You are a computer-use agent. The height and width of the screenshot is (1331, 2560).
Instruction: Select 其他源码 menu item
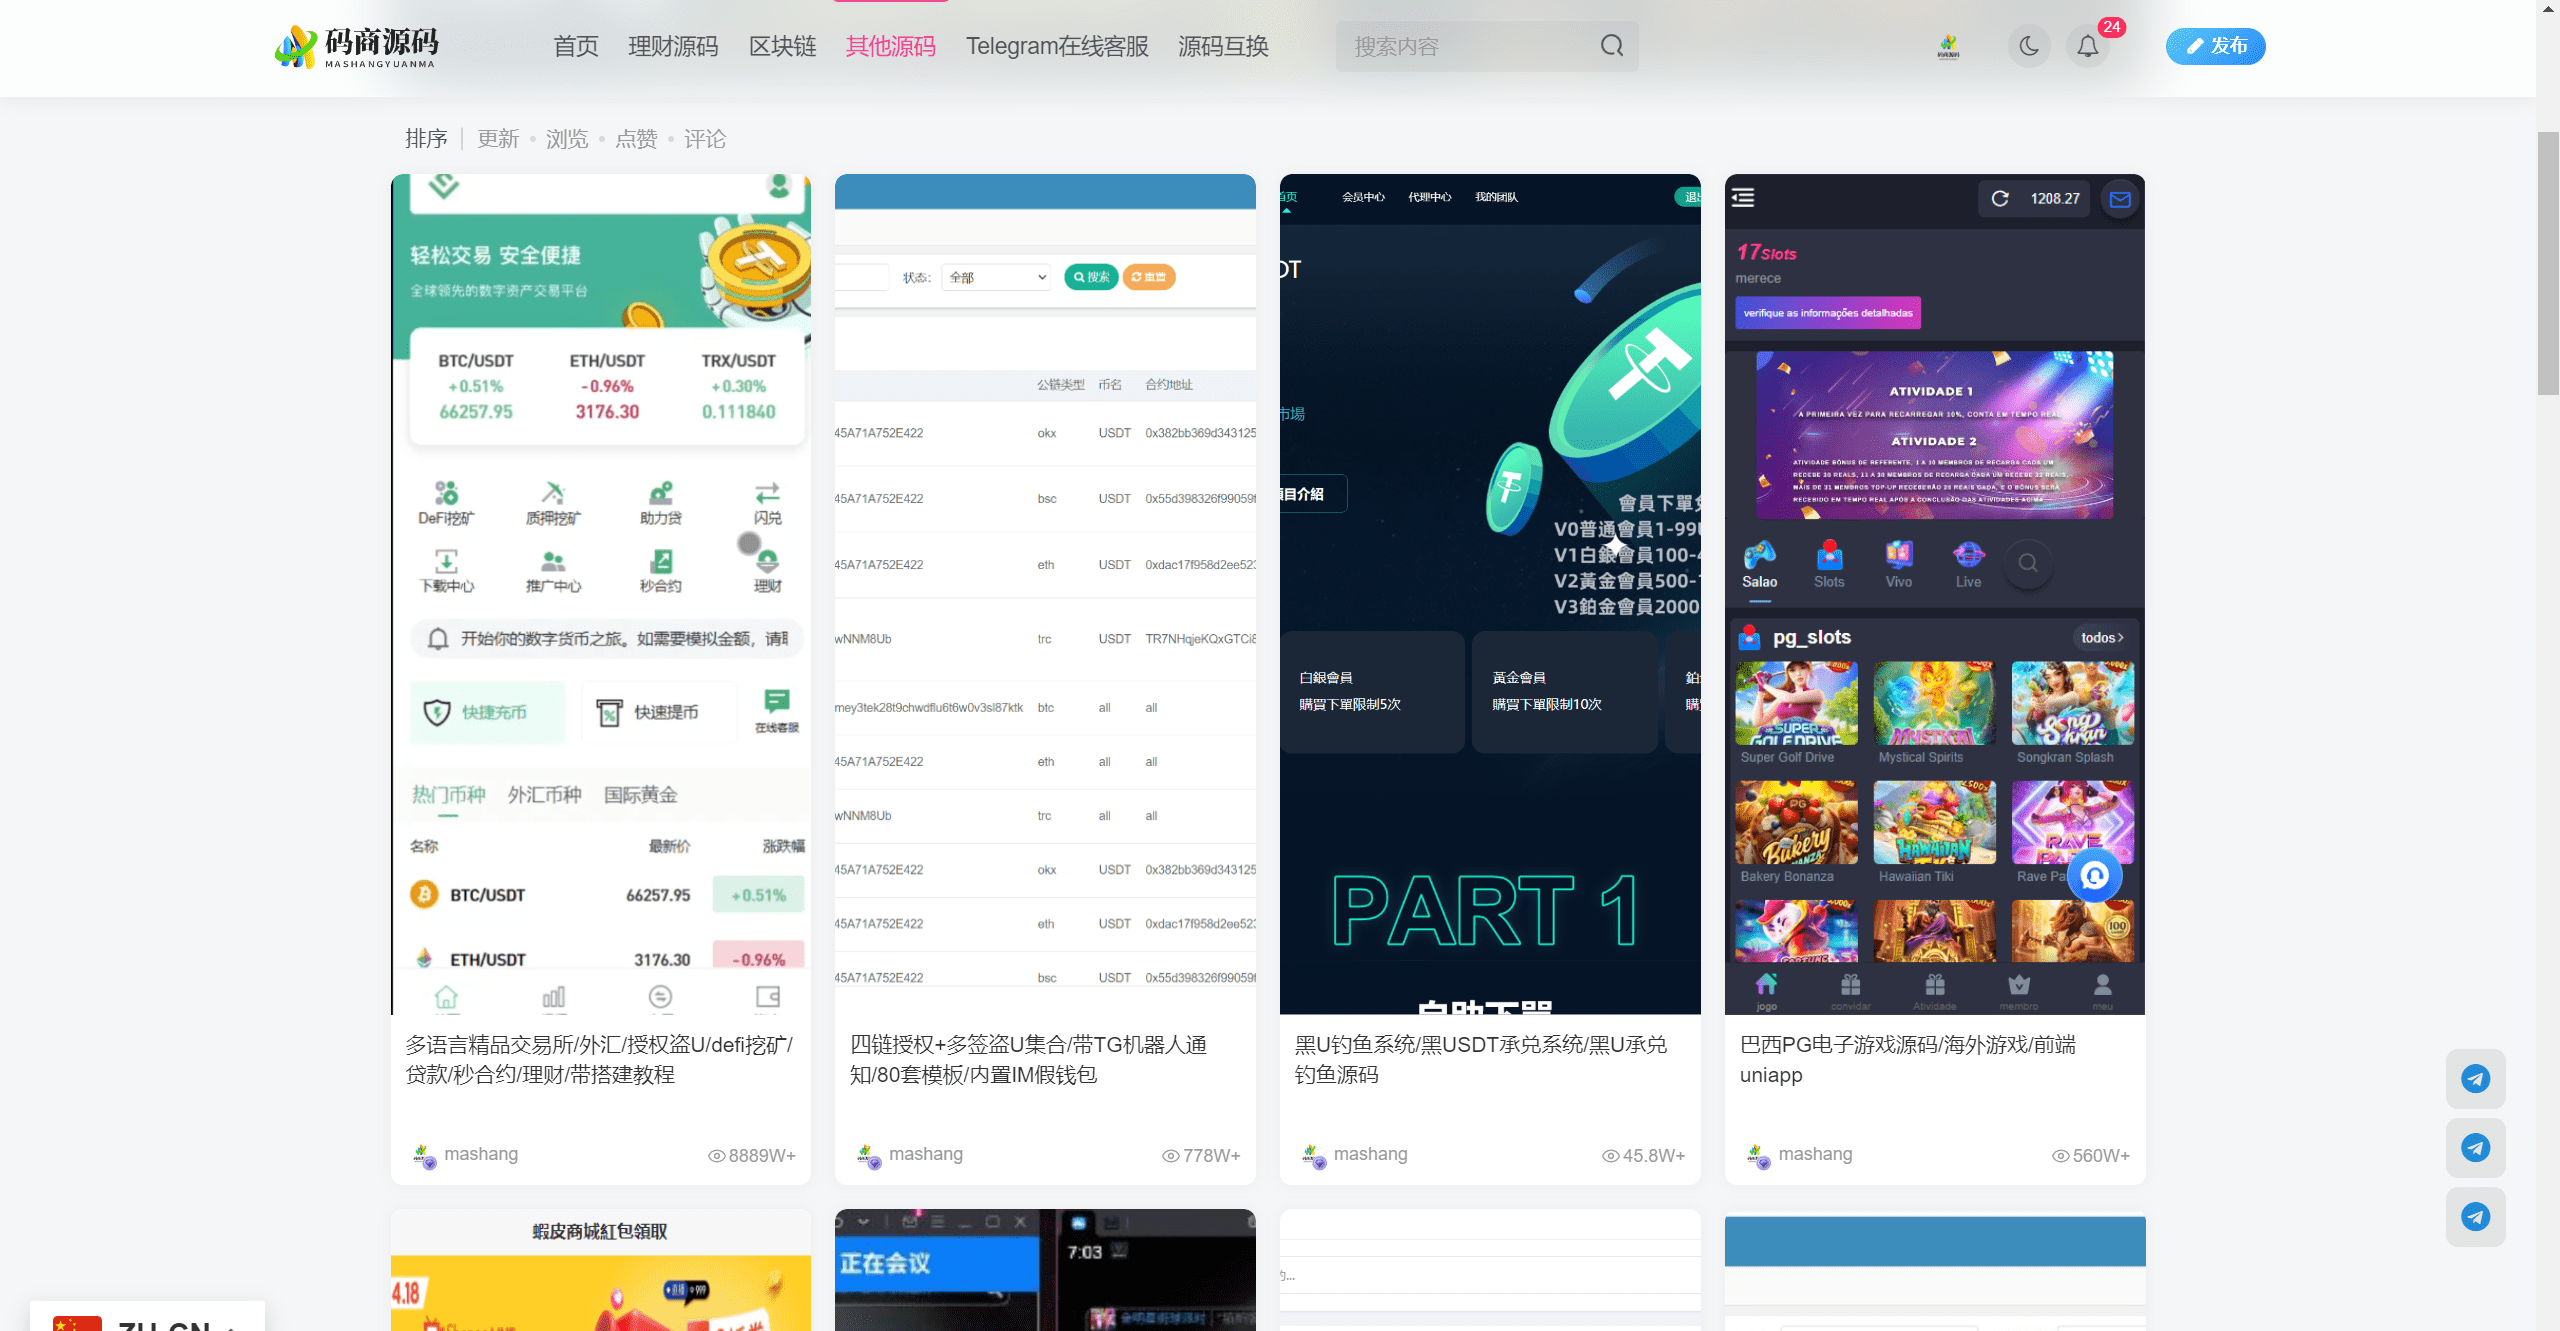point(891,46)
